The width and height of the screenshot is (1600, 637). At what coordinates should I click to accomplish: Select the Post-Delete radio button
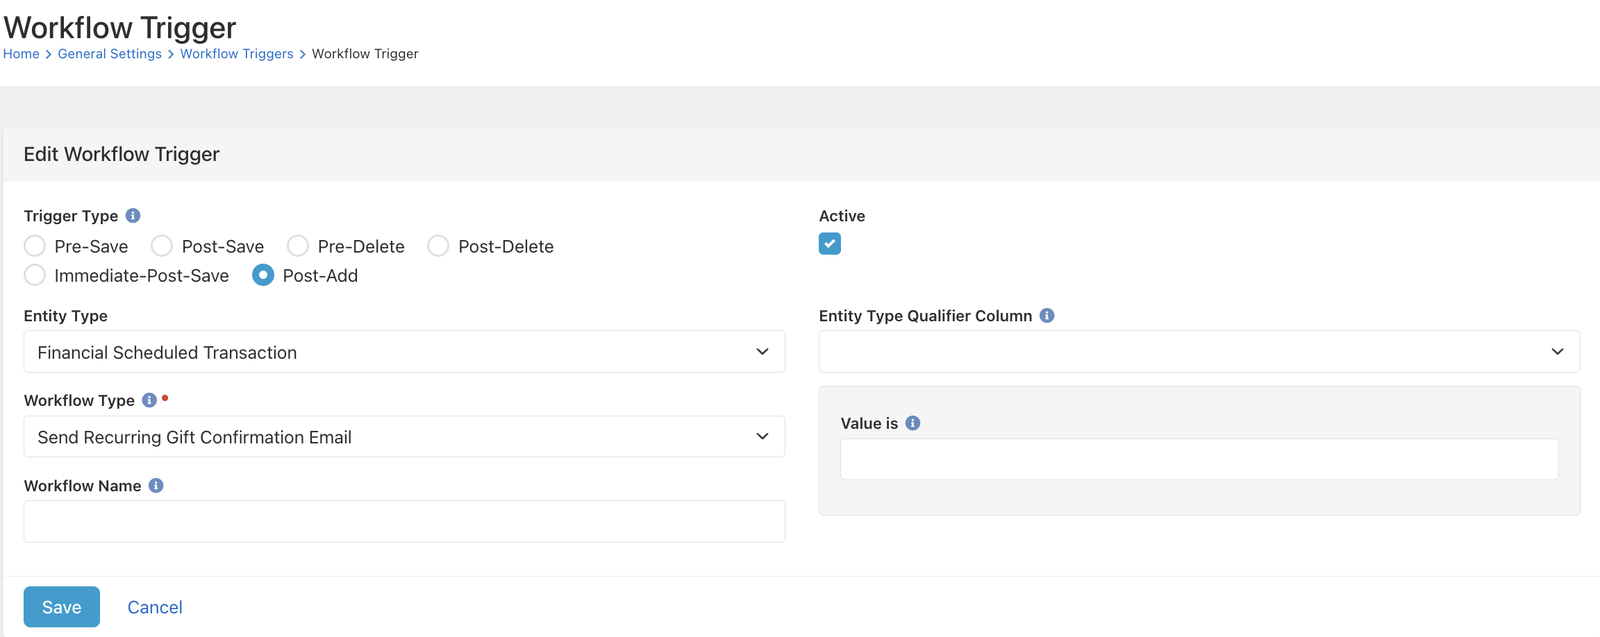tap(438, 246)
